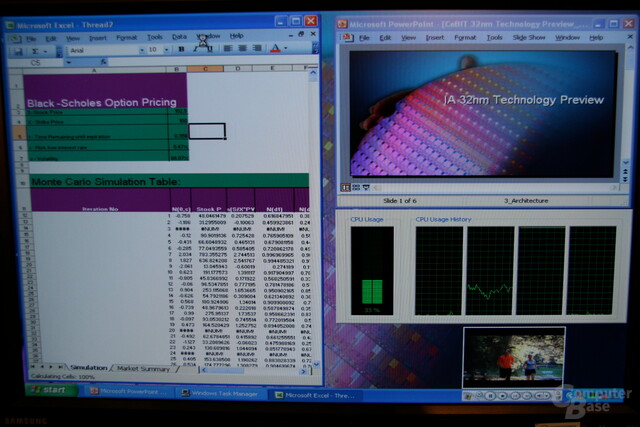
Task: Open the Arial font name dropdown
Action: tap(142, 50)
